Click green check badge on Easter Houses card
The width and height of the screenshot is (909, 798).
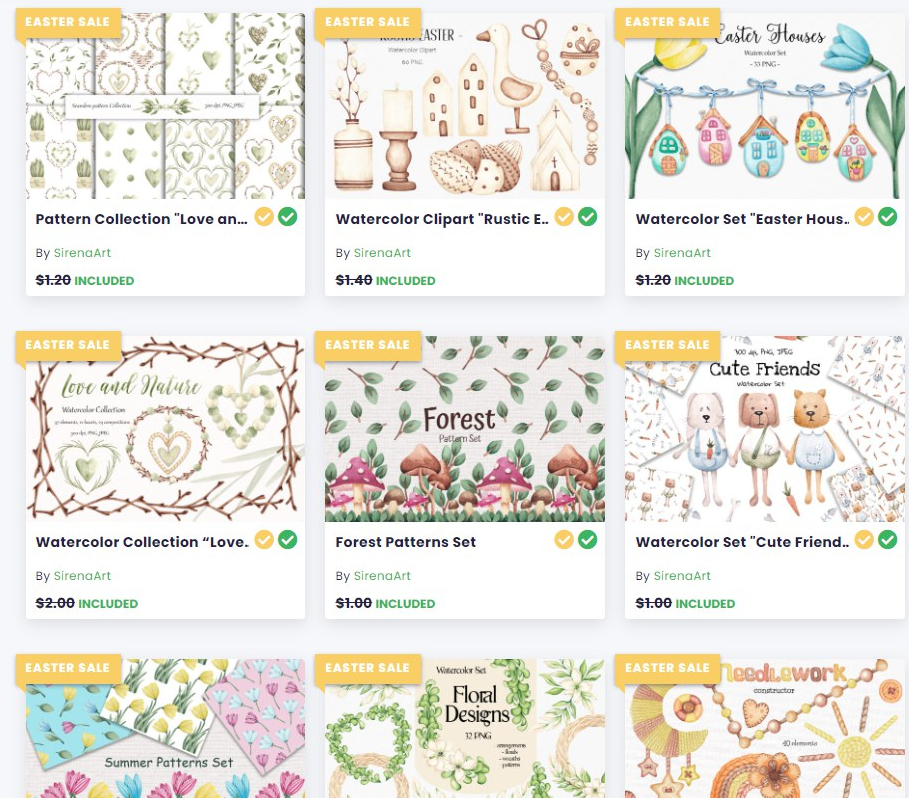click(x=887, y=217)
